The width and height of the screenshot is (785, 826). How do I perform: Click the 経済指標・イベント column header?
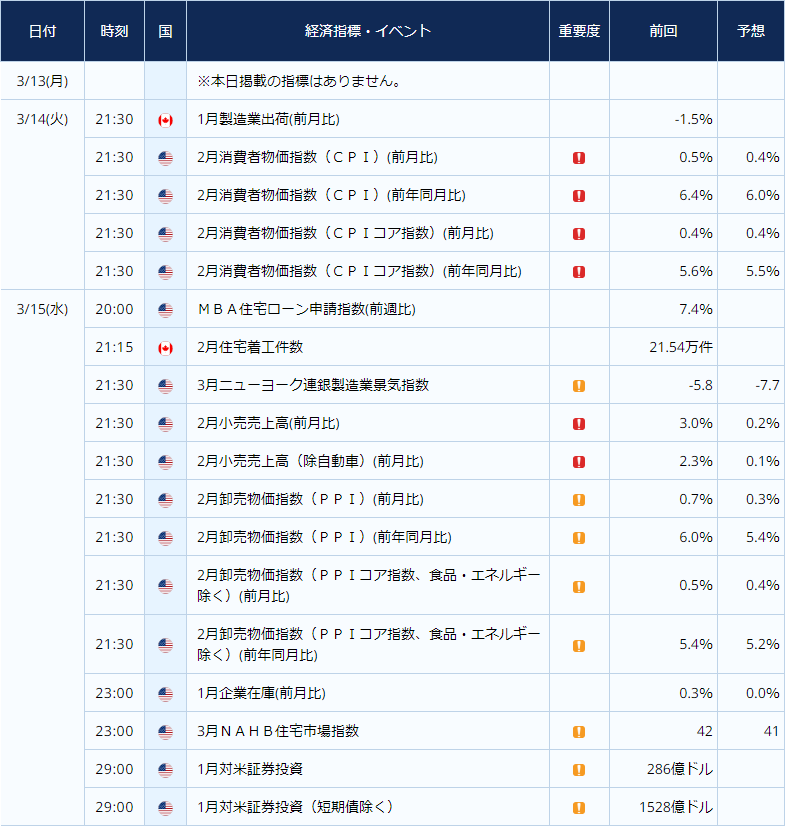tap(368, 31)
